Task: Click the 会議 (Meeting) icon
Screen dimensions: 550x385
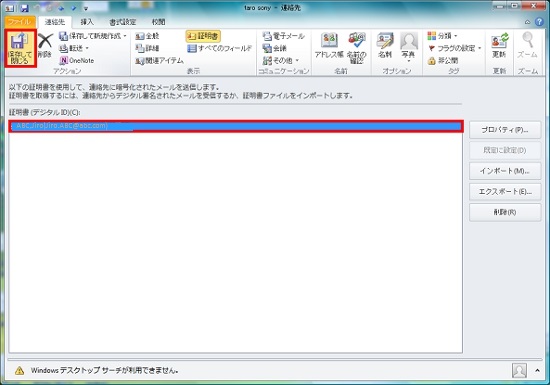Action: (x=267, y=48)
